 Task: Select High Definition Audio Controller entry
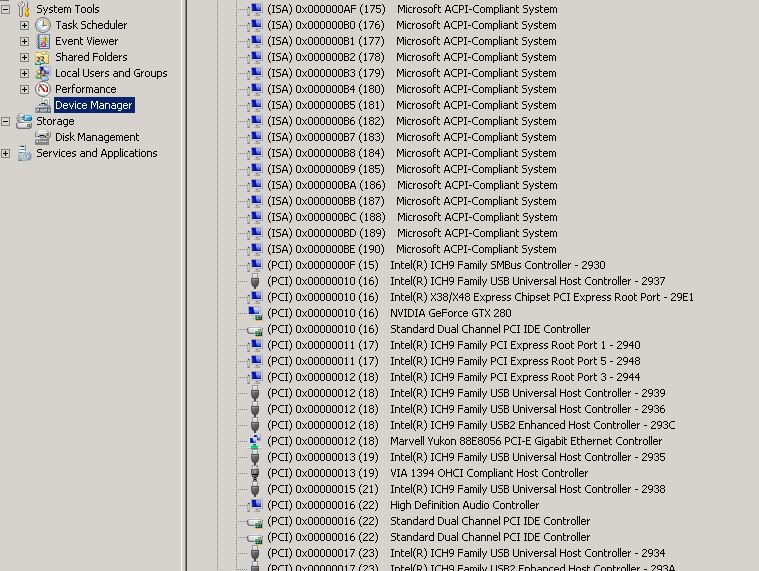[x=403, y=505]
